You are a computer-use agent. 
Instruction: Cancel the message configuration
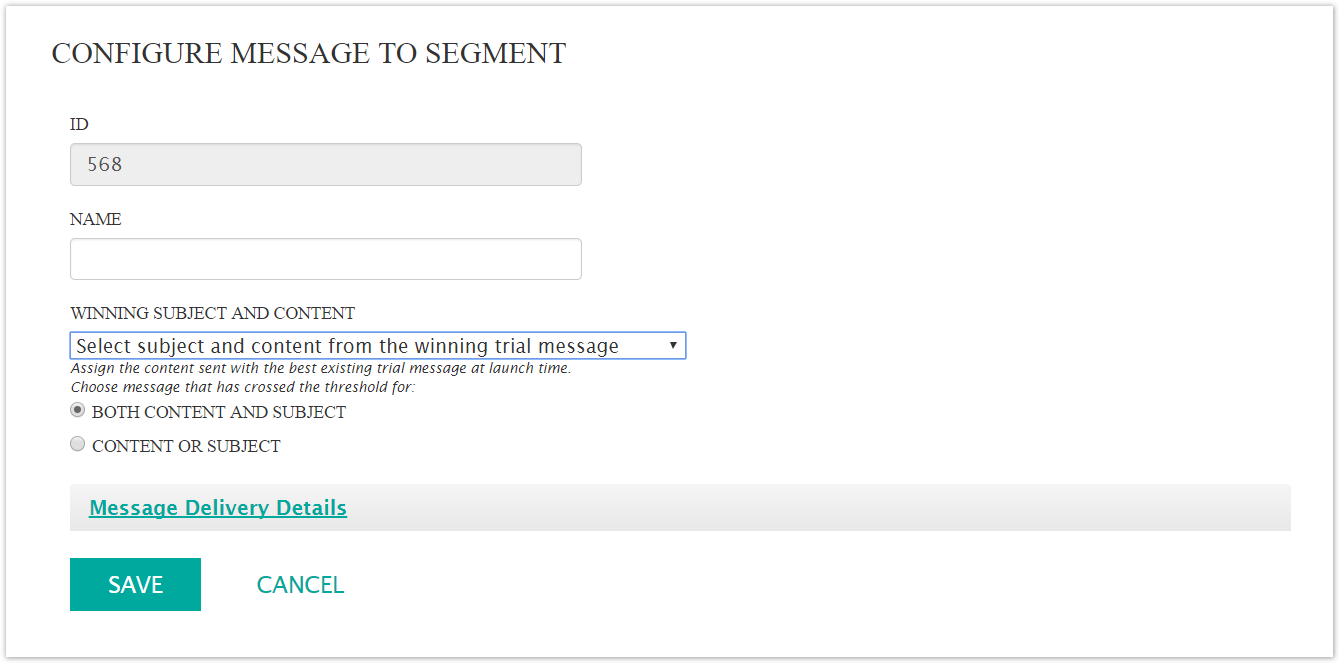tap(300, 584)
